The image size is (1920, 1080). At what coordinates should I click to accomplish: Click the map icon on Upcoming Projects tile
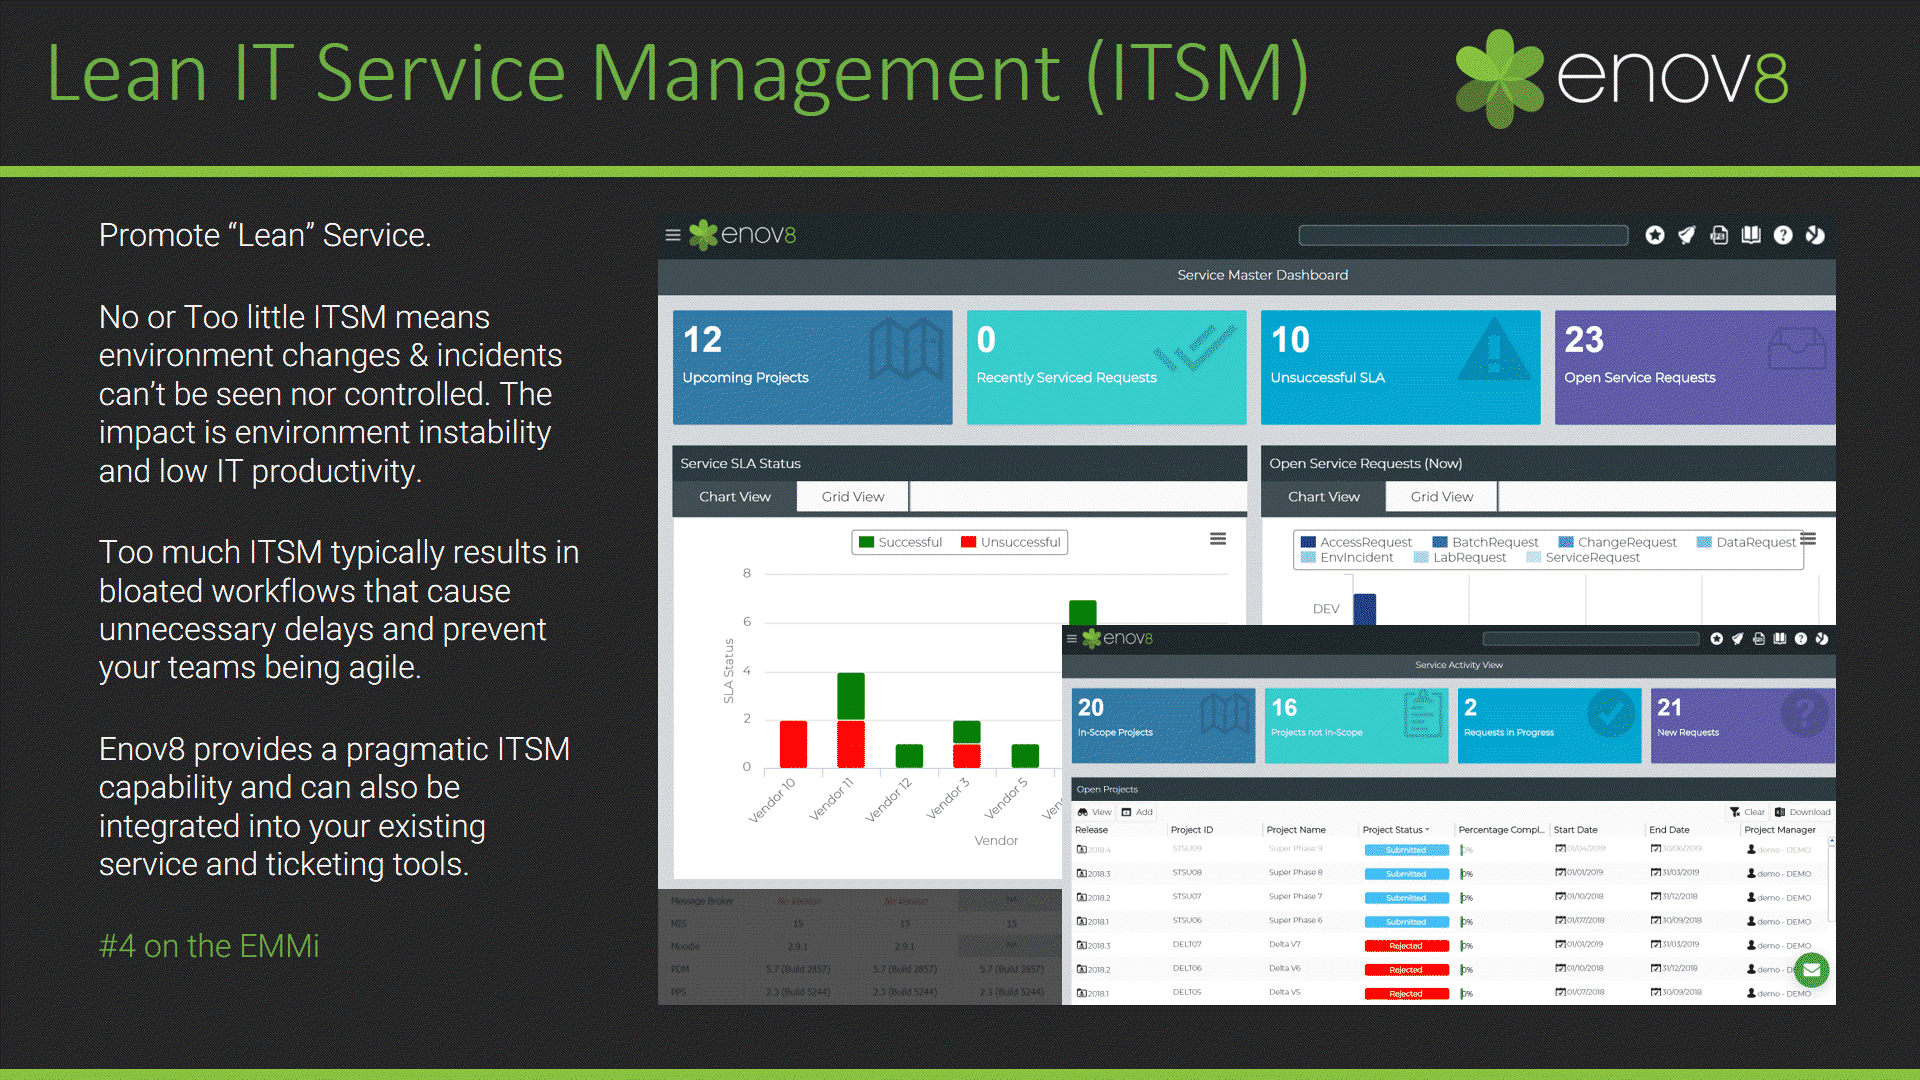pyautogui.click(x=906, y=348)
